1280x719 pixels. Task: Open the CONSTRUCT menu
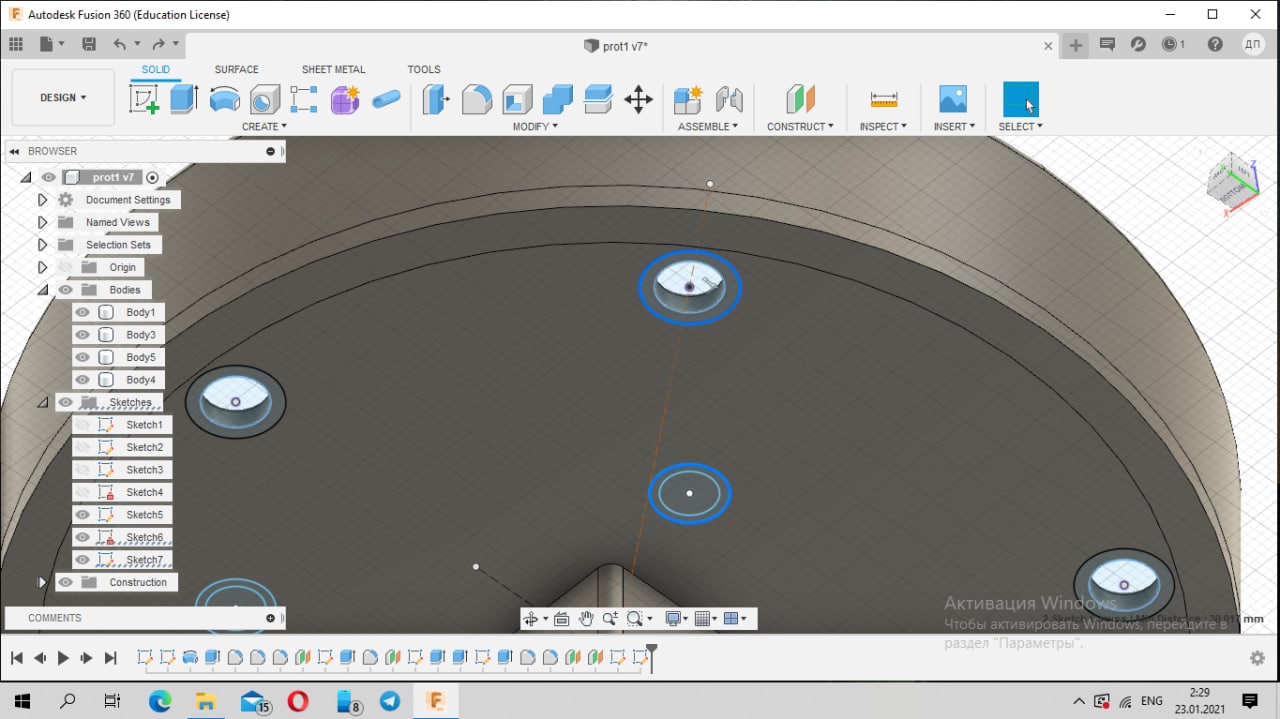tap(800, 127)
